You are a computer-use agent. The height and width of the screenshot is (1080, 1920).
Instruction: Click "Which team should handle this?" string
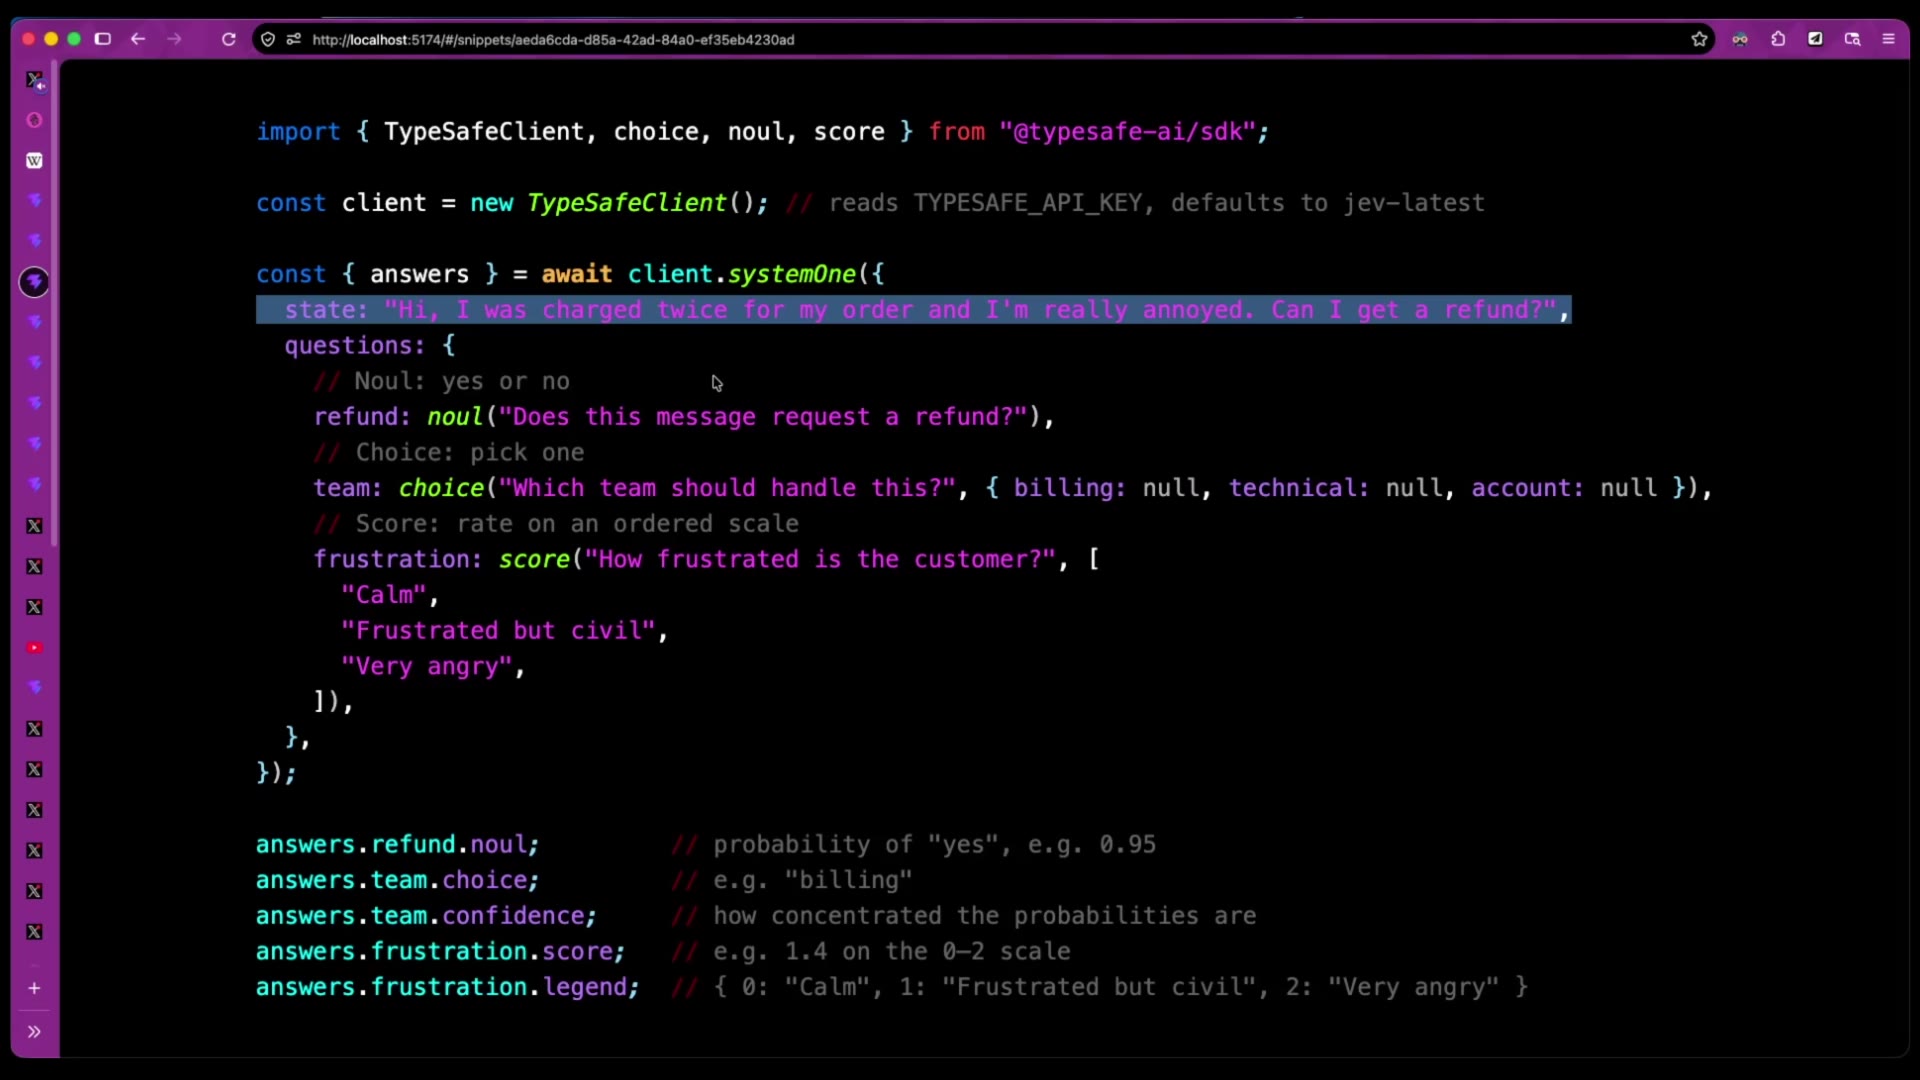click(727, 488)
